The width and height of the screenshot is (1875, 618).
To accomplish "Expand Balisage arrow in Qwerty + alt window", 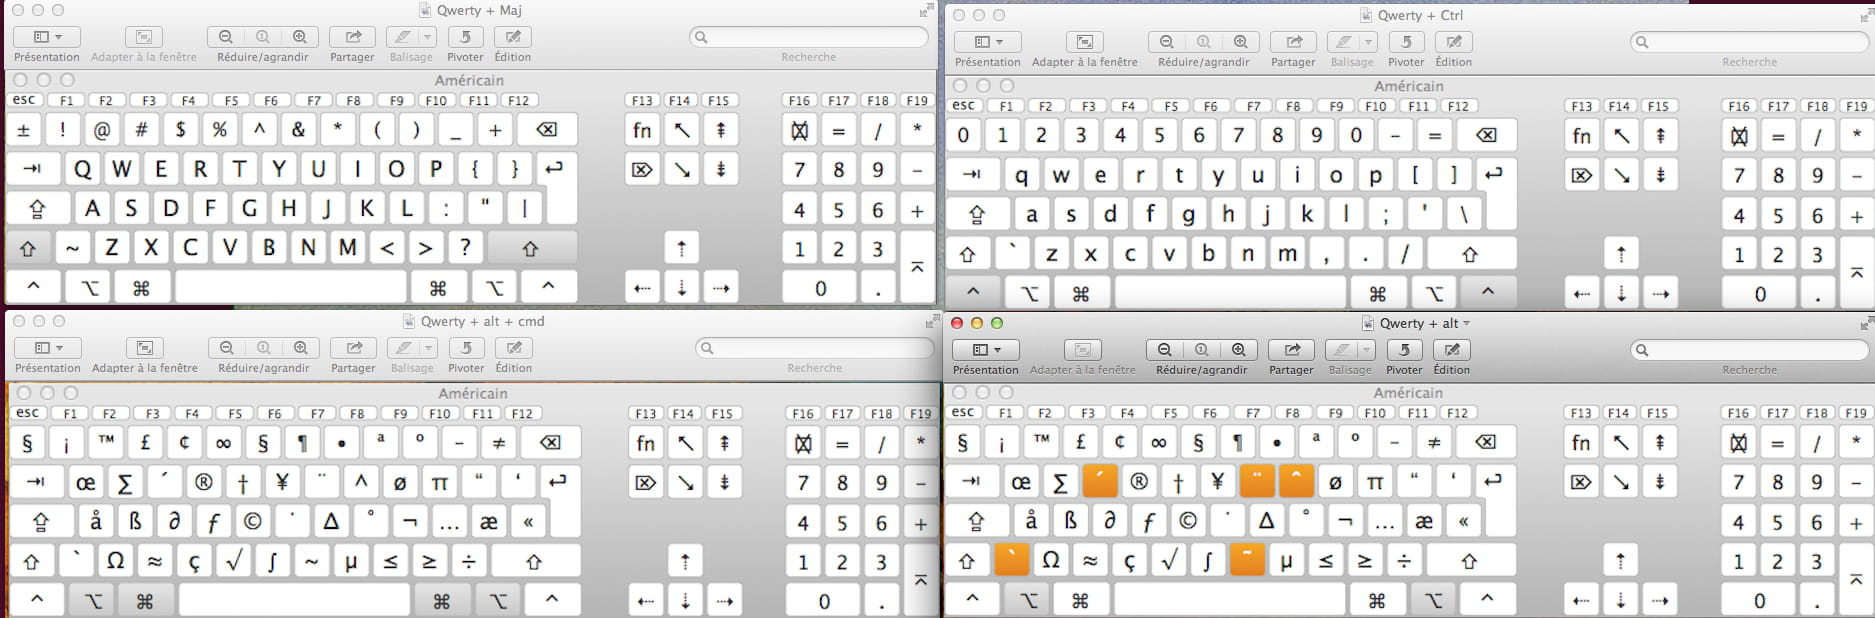I will [1367, 350].
